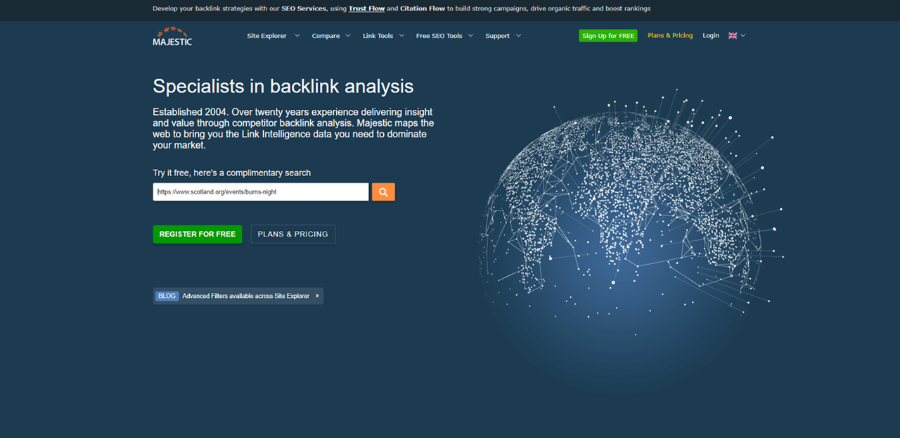Expand the Compare dropdown
Image resolution: width=900 pixels, height=438 pixels.
point(330,36)
